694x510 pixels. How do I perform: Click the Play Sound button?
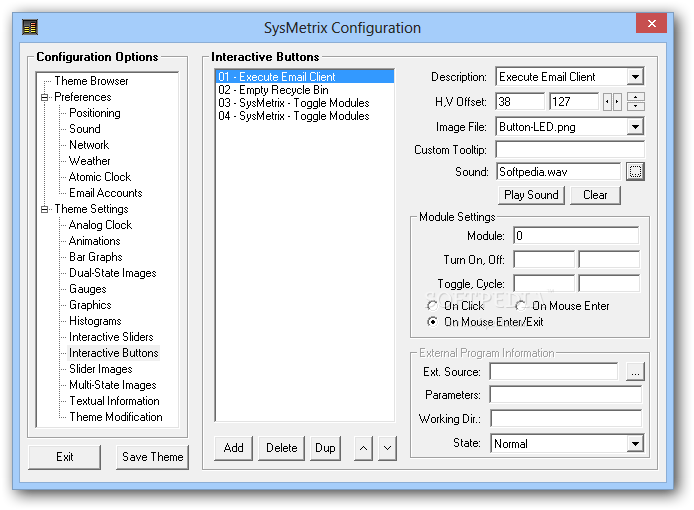(531, 195)
